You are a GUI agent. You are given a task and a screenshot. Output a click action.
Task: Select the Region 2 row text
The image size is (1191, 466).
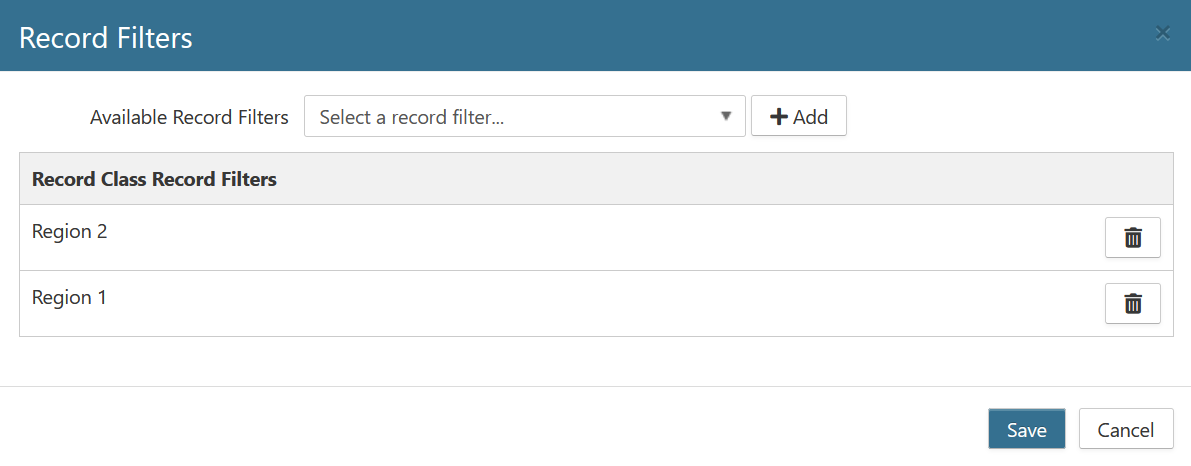69,231
